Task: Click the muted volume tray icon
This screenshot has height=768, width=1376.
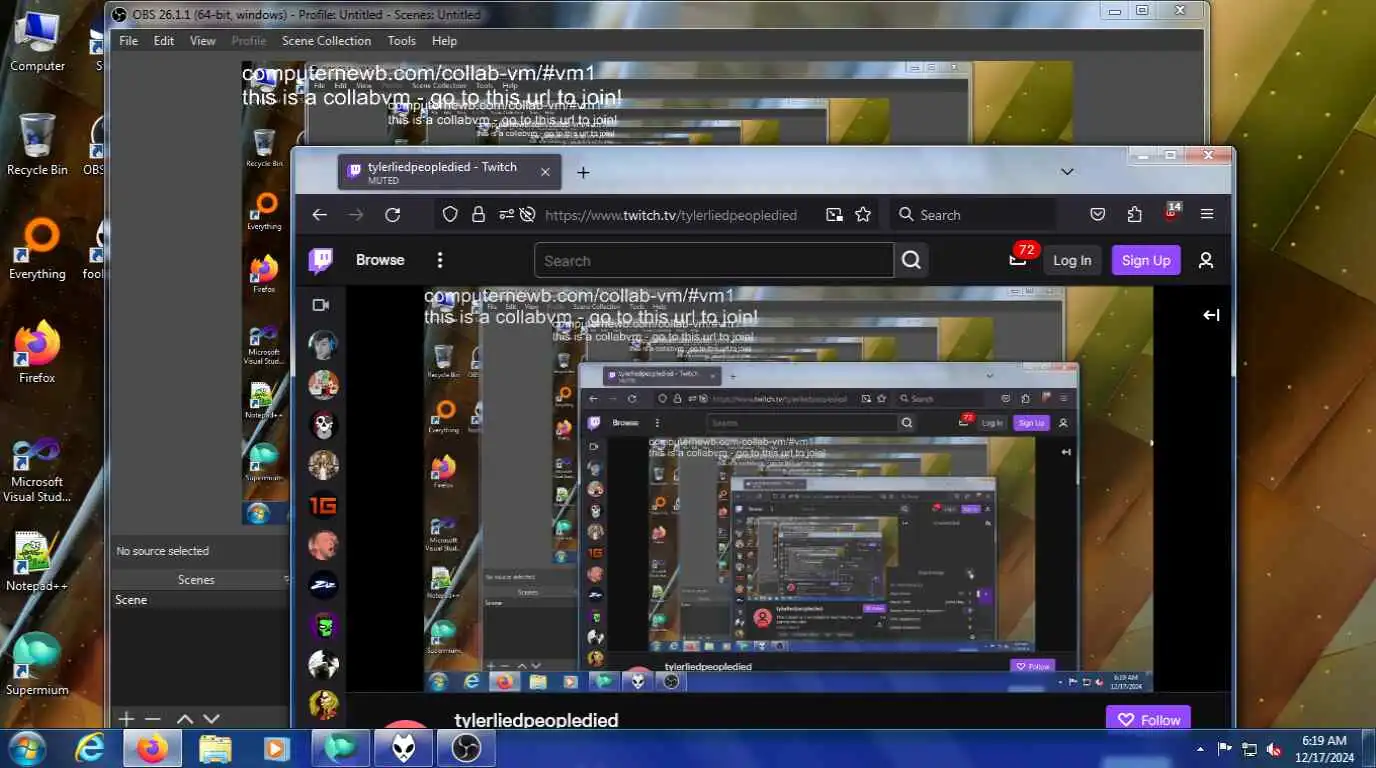Action: (1275, 749)
